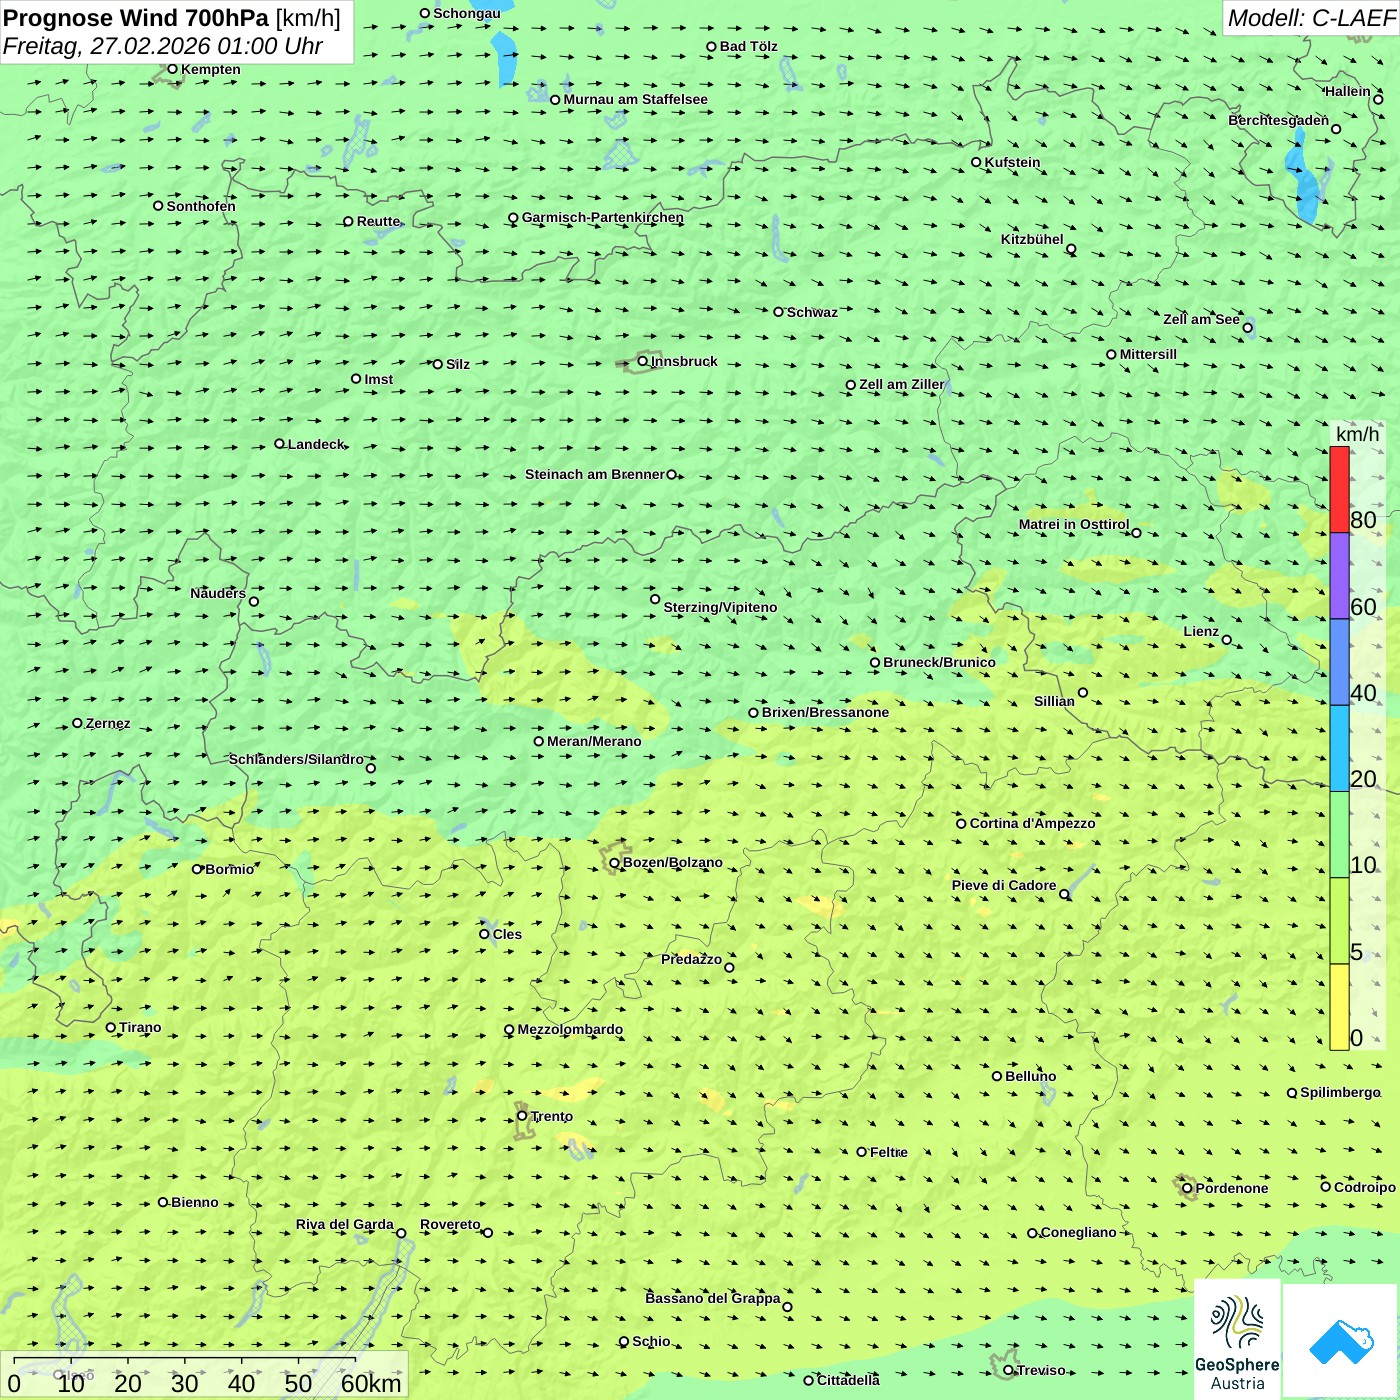Image resolution: width=1400 pixels, height=1400 pixels.
Task: Click the 'Kitzbühel' label
Action: [x=1032, y=239]
